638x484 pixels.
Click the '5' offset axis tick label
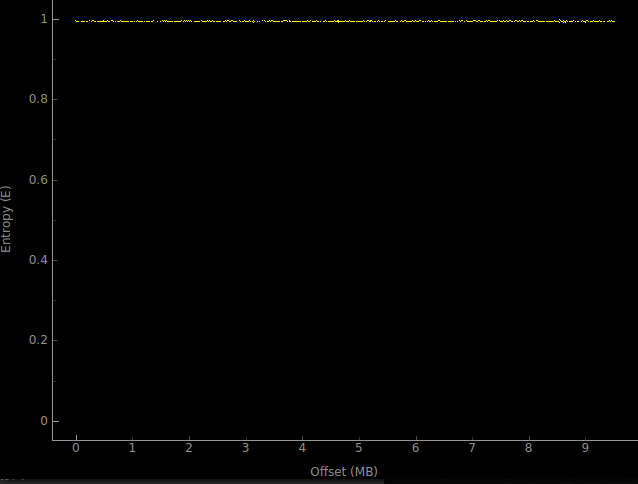(358, 448)
